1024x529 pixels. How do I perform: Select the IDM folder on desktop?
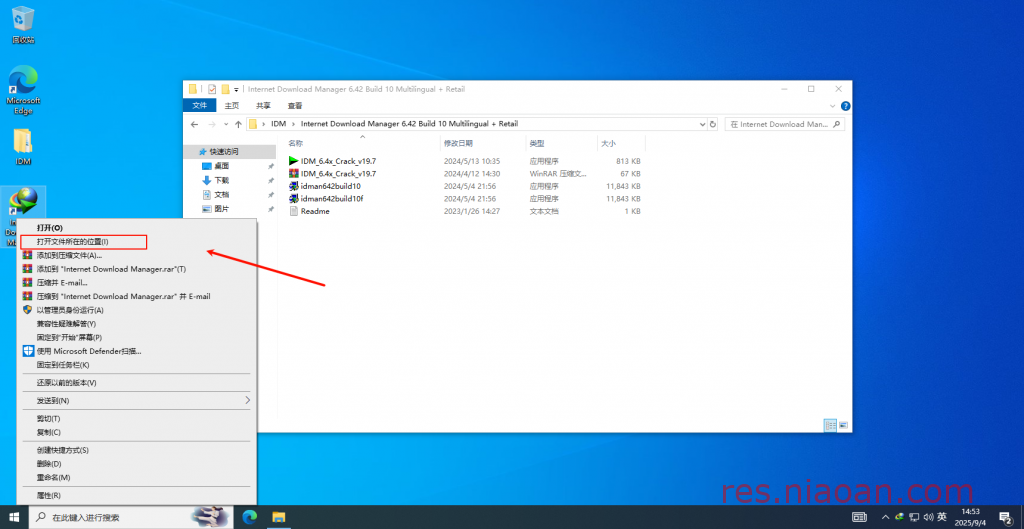[x=23, y=146]
